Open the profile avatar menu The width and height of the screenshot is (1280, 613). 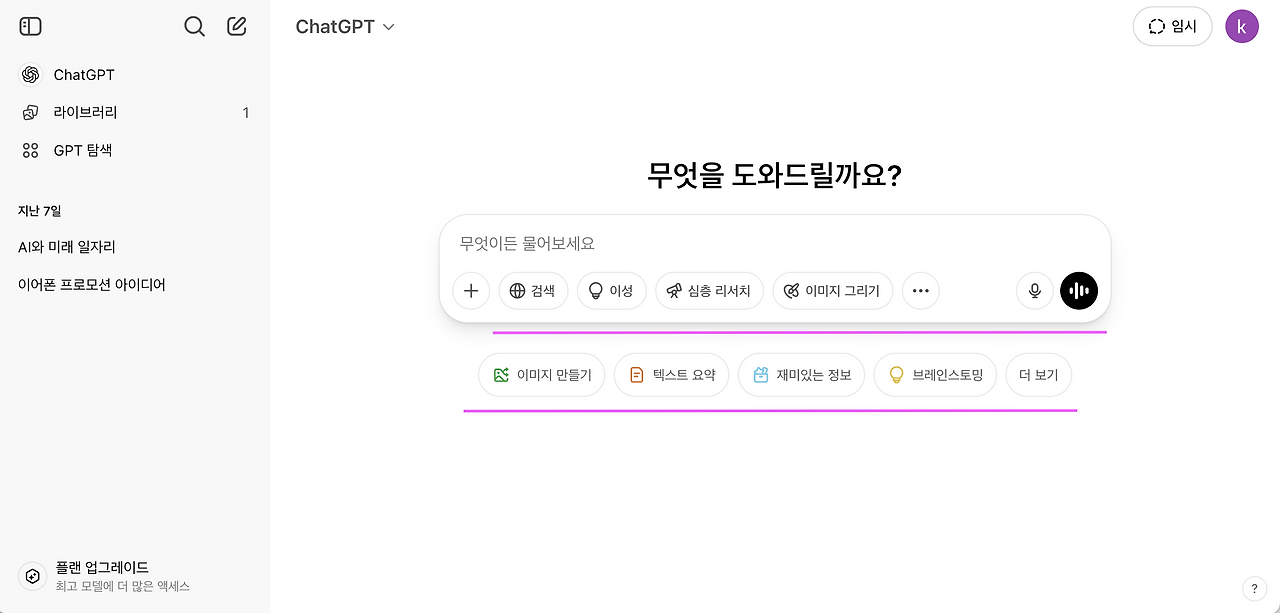point(1242,26)
